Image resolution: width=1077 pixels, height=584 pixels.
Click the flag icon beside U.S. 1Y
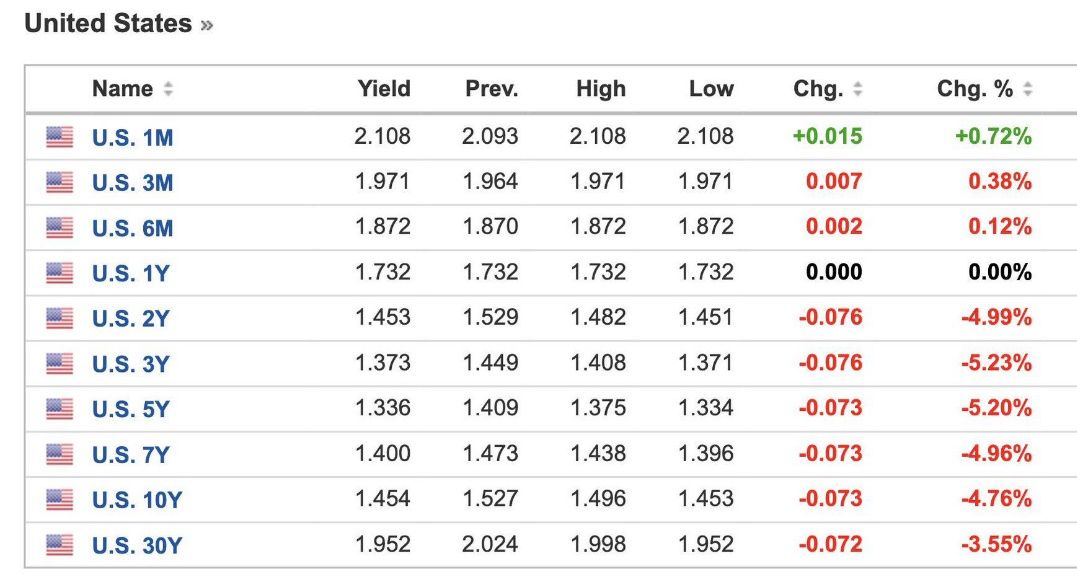pyautogui.click(x=60, y=273)
